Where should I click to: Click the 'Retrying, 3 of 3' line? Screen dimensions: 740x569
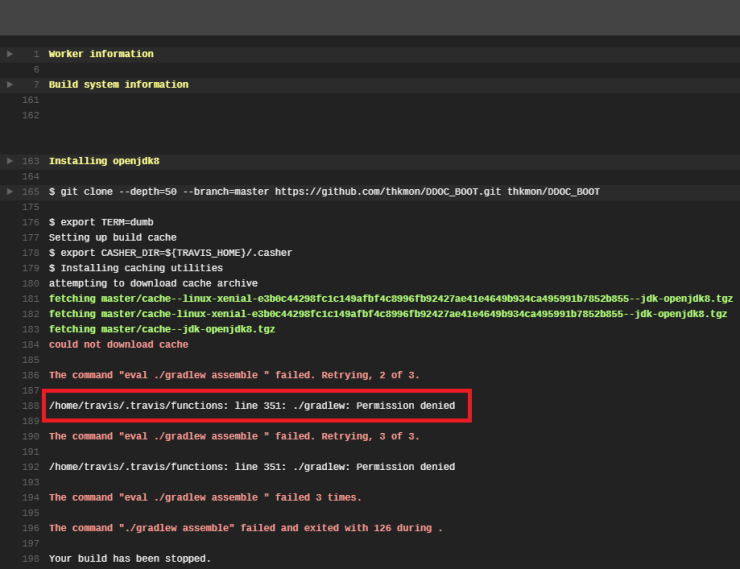coord(234,436)
